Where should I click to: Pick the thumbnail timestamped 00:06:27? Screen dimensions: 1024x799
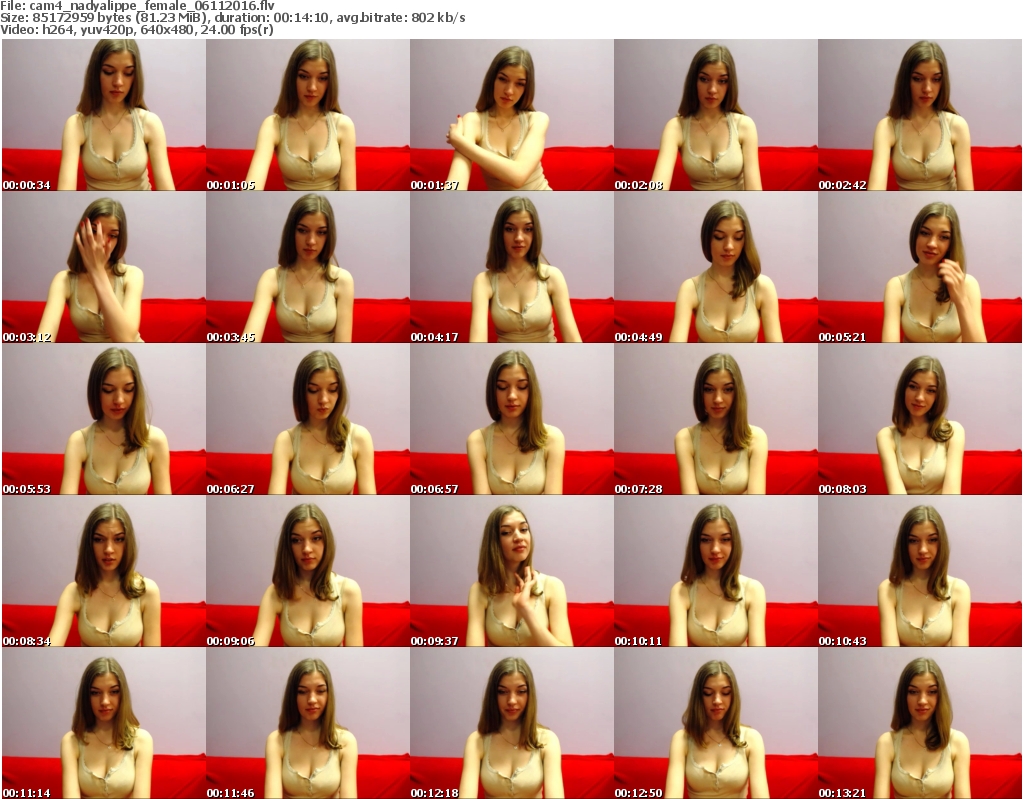coord(307,419)
